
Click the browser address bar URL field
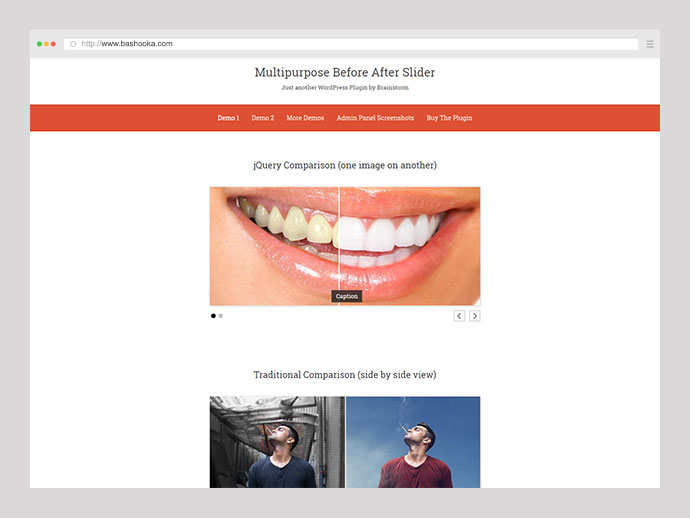coord(351,44)
